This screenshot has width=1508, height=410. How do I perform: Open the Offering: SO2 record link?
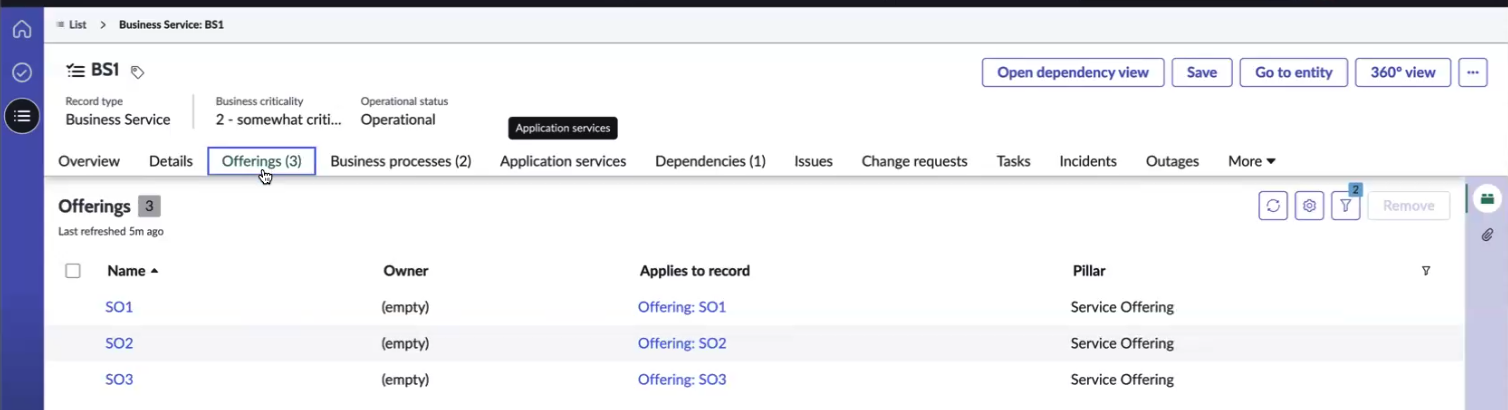(682, 343)
